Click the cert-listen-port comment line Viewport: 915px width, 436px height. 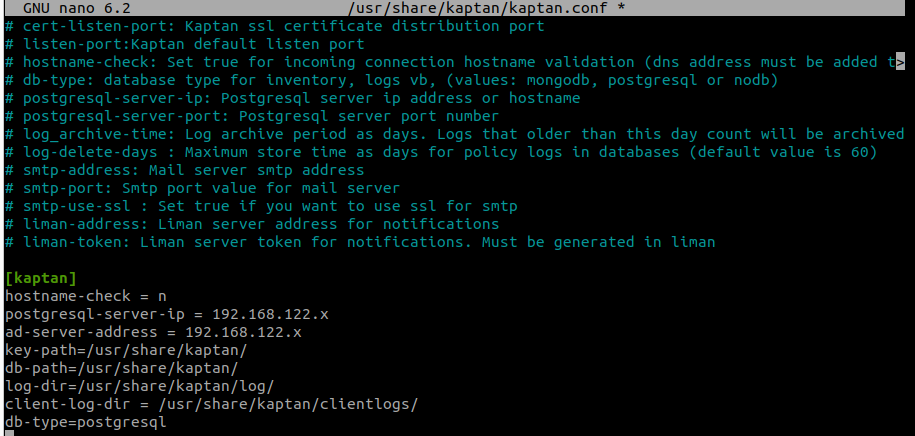tap(274, 26)
